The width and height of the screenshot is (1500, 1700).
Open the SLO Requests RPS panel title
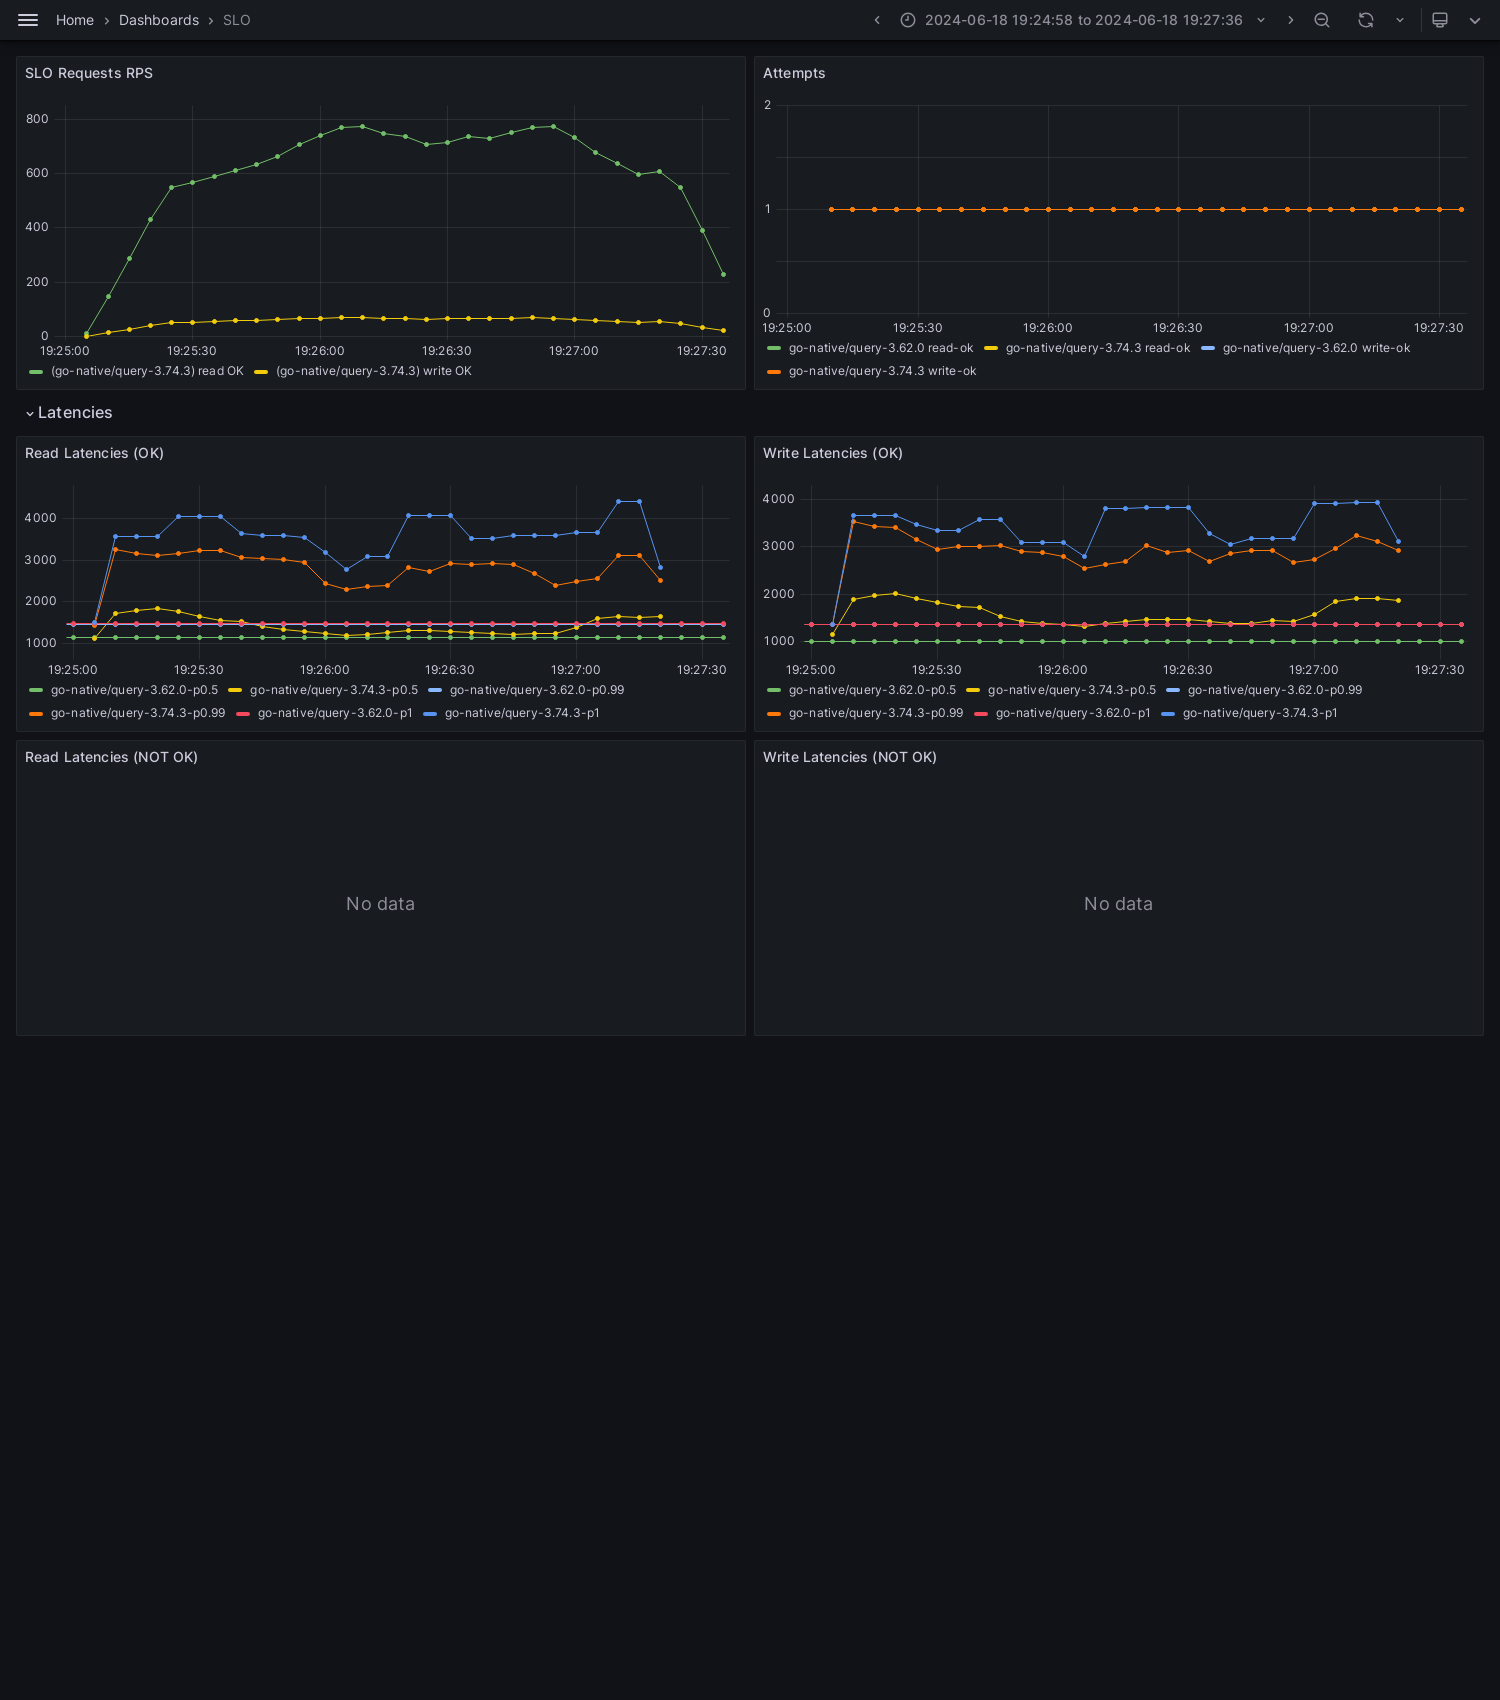click(89, 73)
